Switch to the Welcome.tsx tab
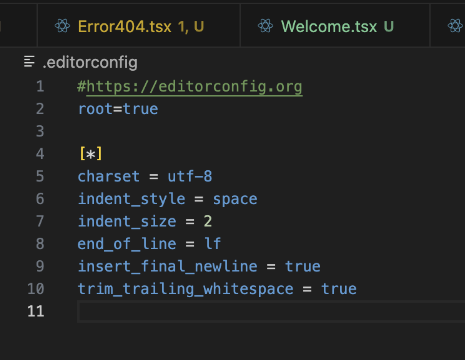Viewport: 465px width, 360px height. tap(335, 26)
